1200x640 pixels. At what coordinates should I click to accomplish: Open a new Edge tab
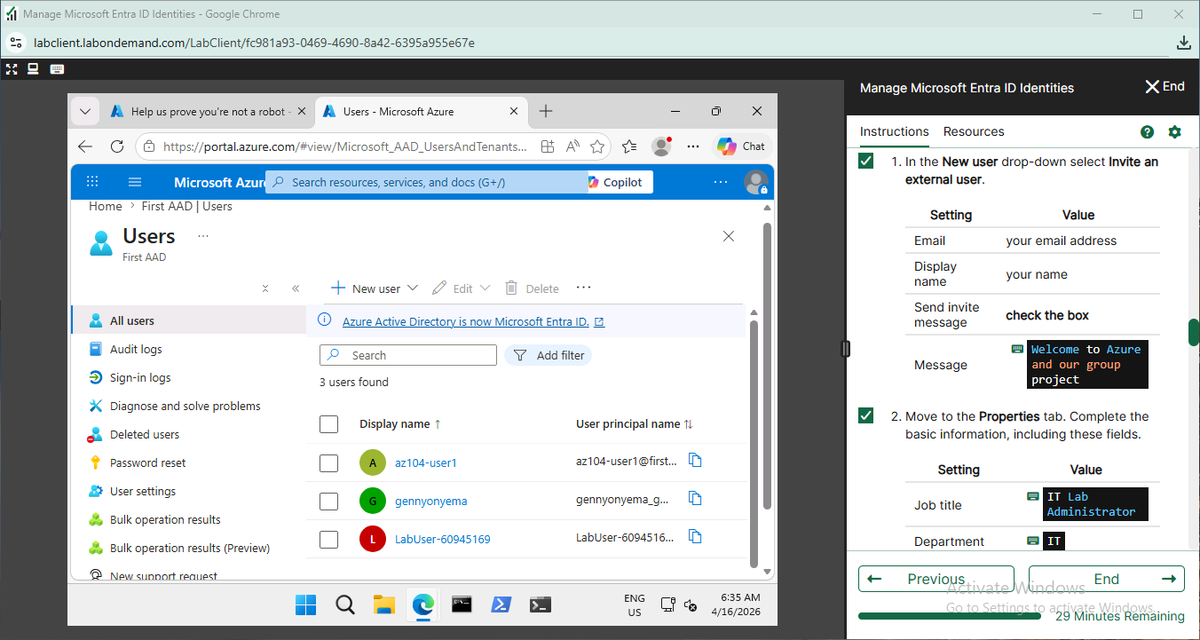545,111
